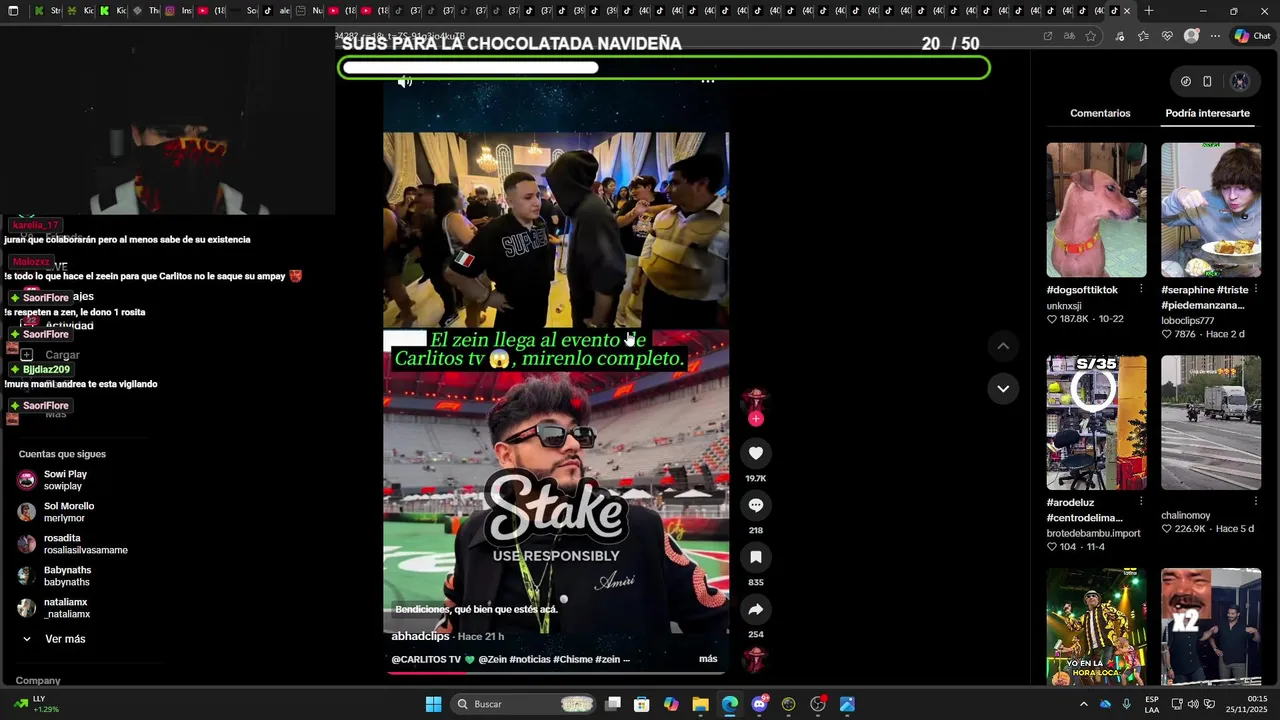Click the @CARLITOS TV mention in description

426,660
